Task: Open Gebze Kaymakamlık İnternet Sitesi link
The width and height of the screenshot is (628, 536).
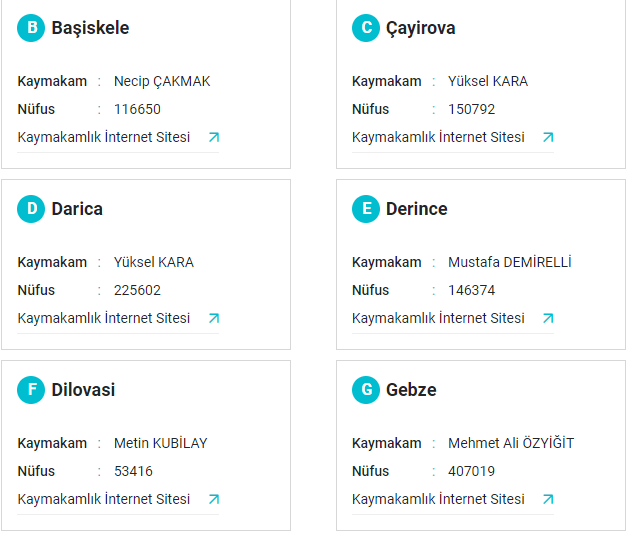Action: click(x=438, y=500)
